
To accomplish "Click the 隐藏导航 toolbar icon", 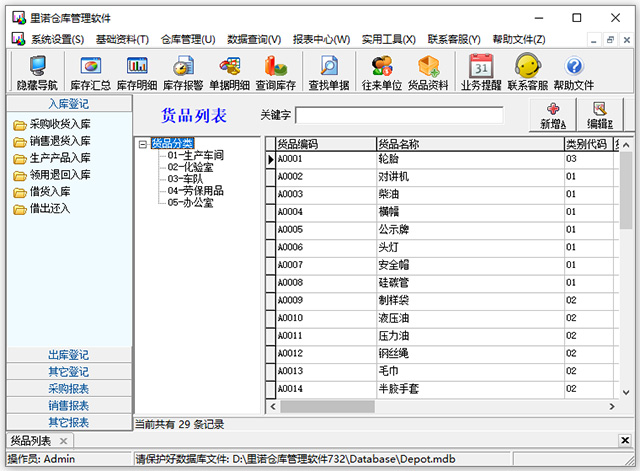I will click(37, 72).
